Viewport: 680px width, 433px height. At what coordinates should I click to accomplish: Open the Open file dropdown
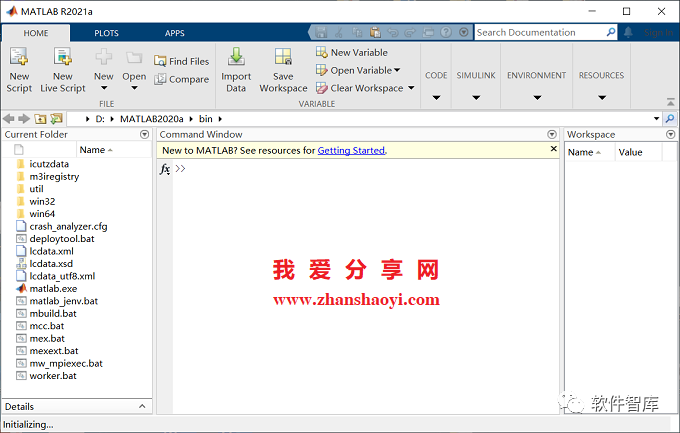tap(134, 69)
